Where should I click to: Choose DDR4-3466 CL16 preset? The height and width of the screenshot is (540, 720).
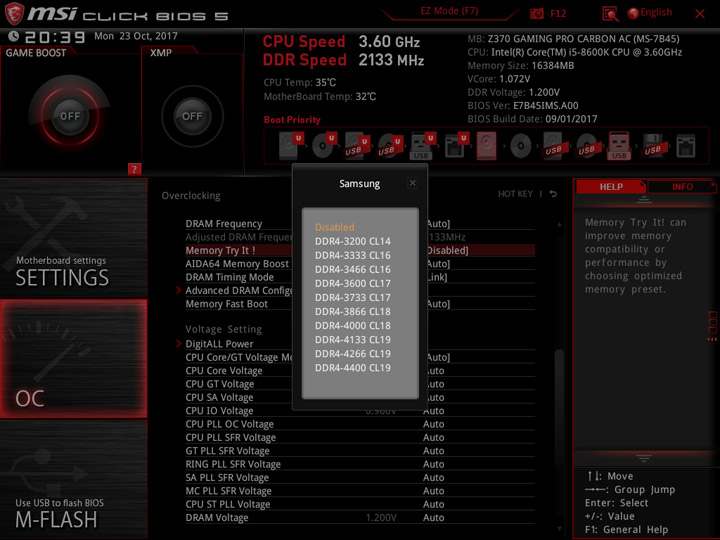coord(353,269)
